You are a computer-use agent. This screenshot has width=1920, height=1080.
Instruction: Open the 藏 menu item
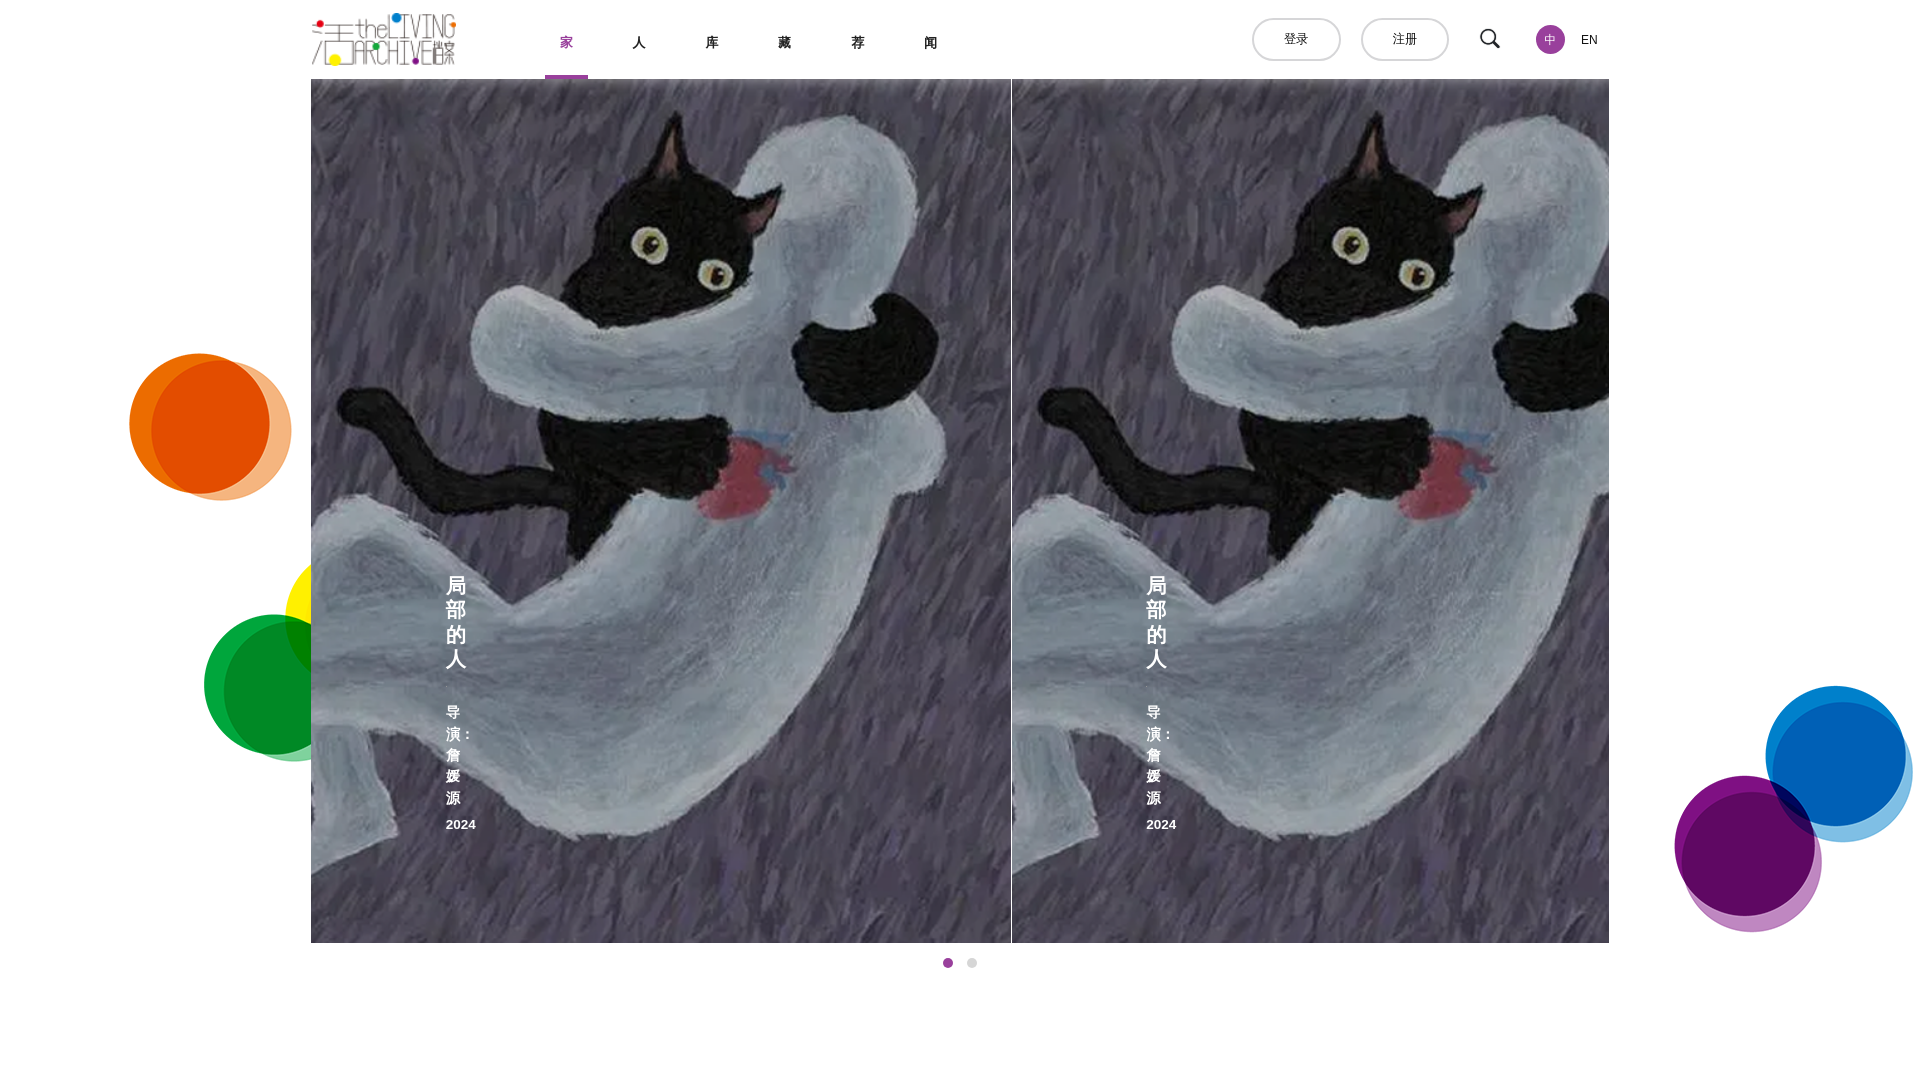785,43
